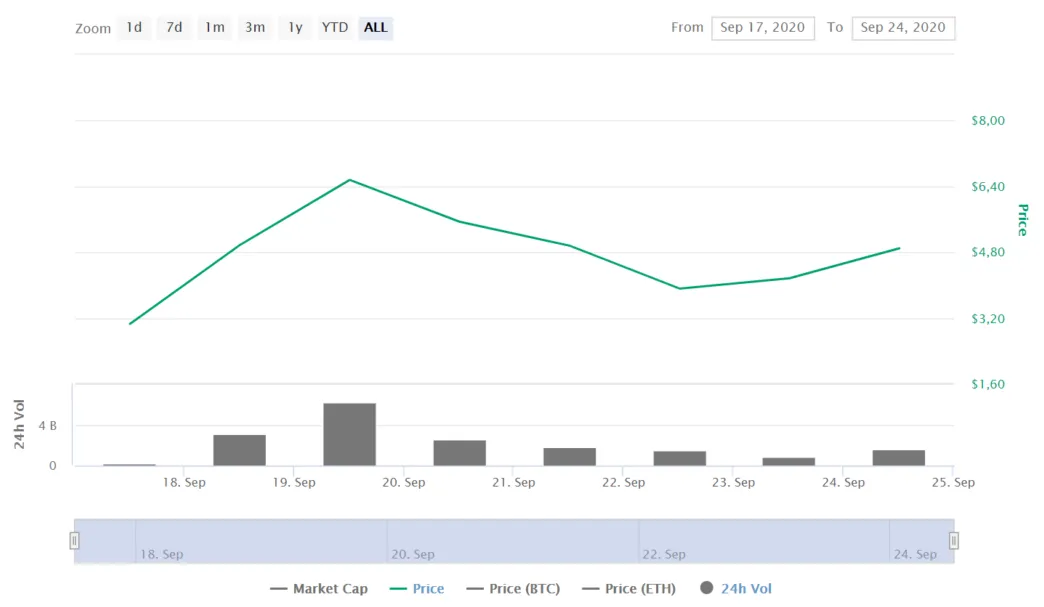Viewport: 1044px width, 607px height.
Task: Activate the ALL zoom preset
Action: [x=375, y=28]
